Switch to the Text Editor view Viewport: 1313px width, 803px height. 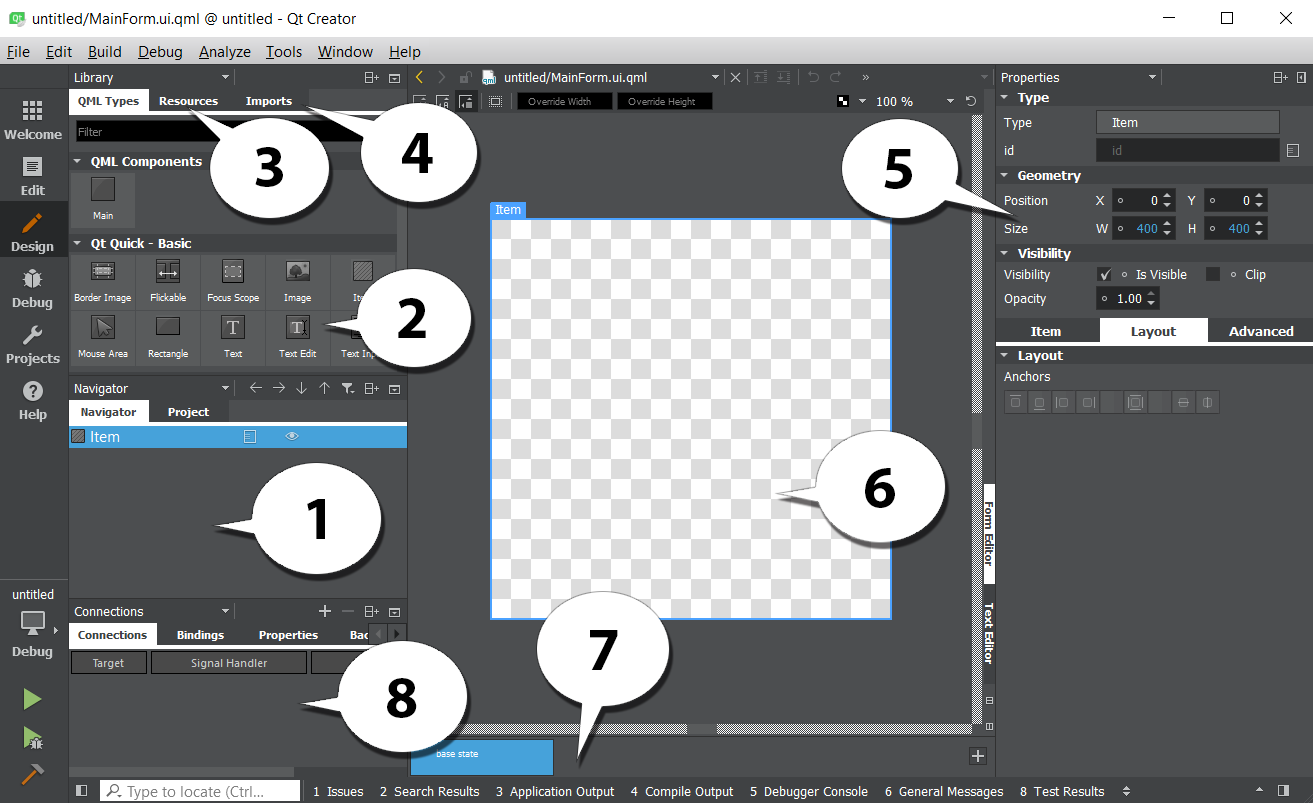coord(988,633)
